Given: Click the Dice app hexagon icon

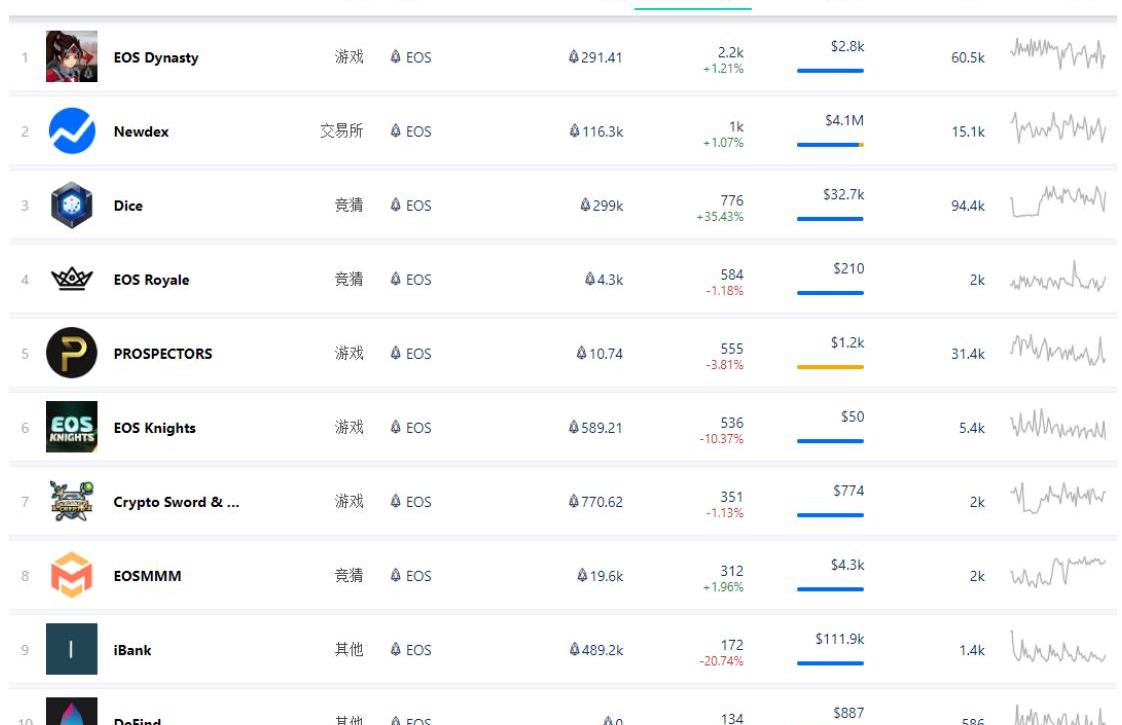Looking at the screenshot, I should coord(72,205).
